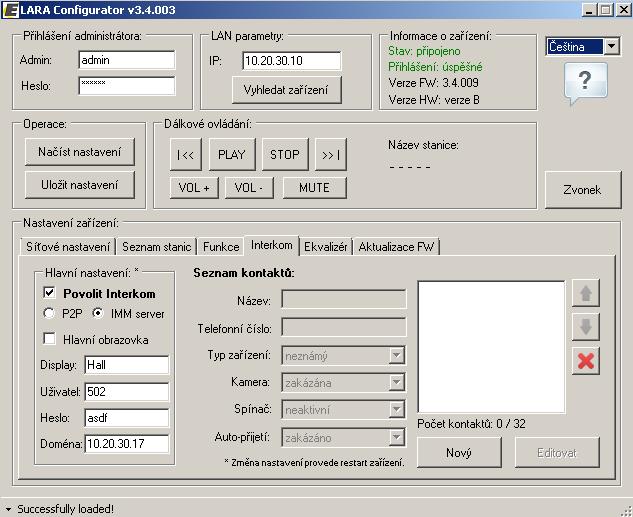Skip to previous station button
The width and height of the screenshot is (633, 517).
[186, 155]
